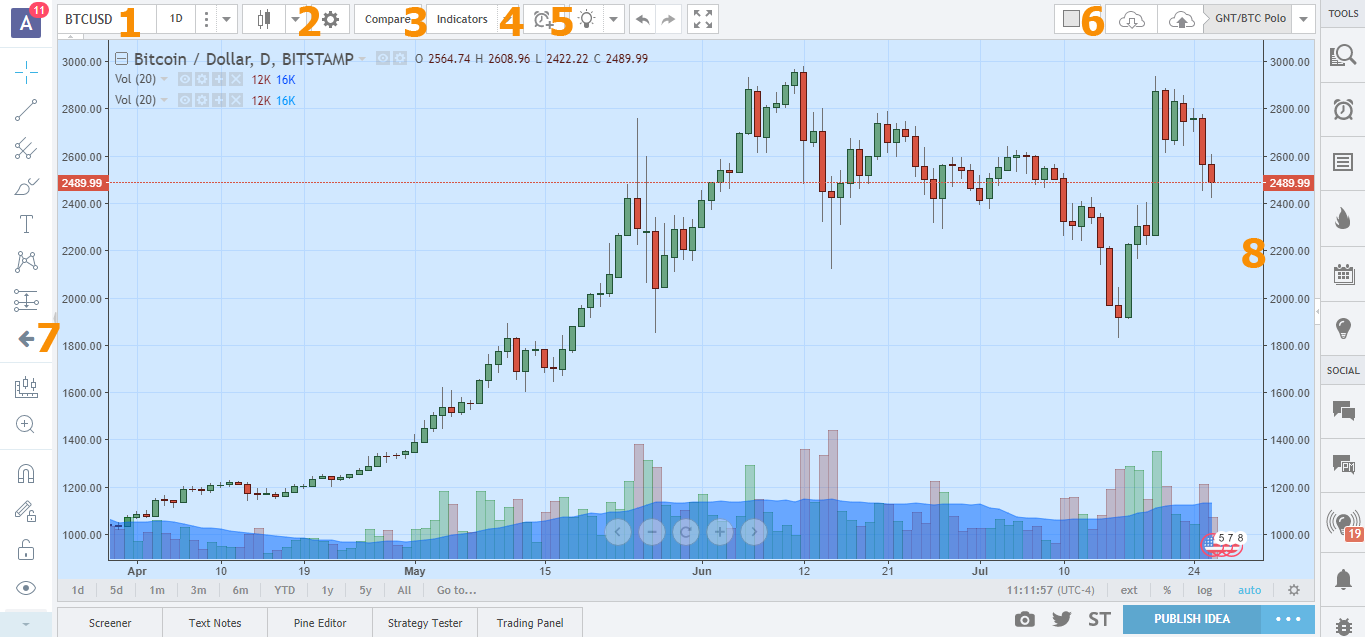Open the 1D interval selector
Screen dimensions: 1365x637
click(175, 19)
